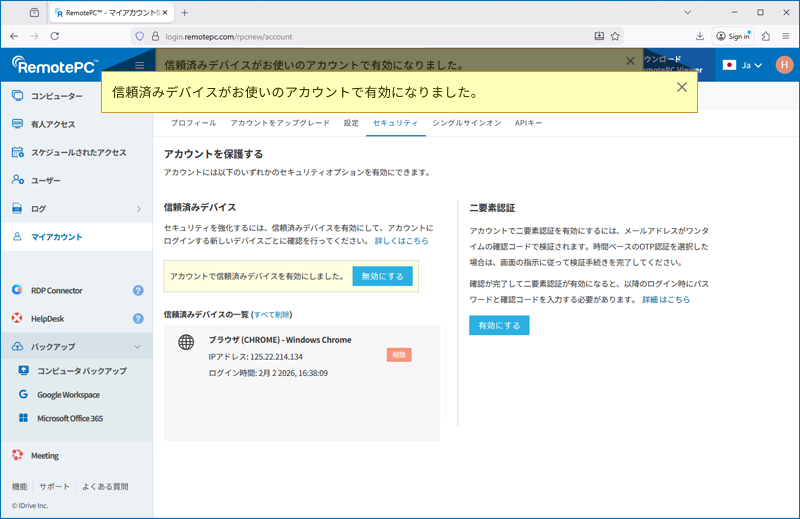Viewport: 800px width, 519px height.
Task: Open the browser tab list dropdown
Action: 687,12
